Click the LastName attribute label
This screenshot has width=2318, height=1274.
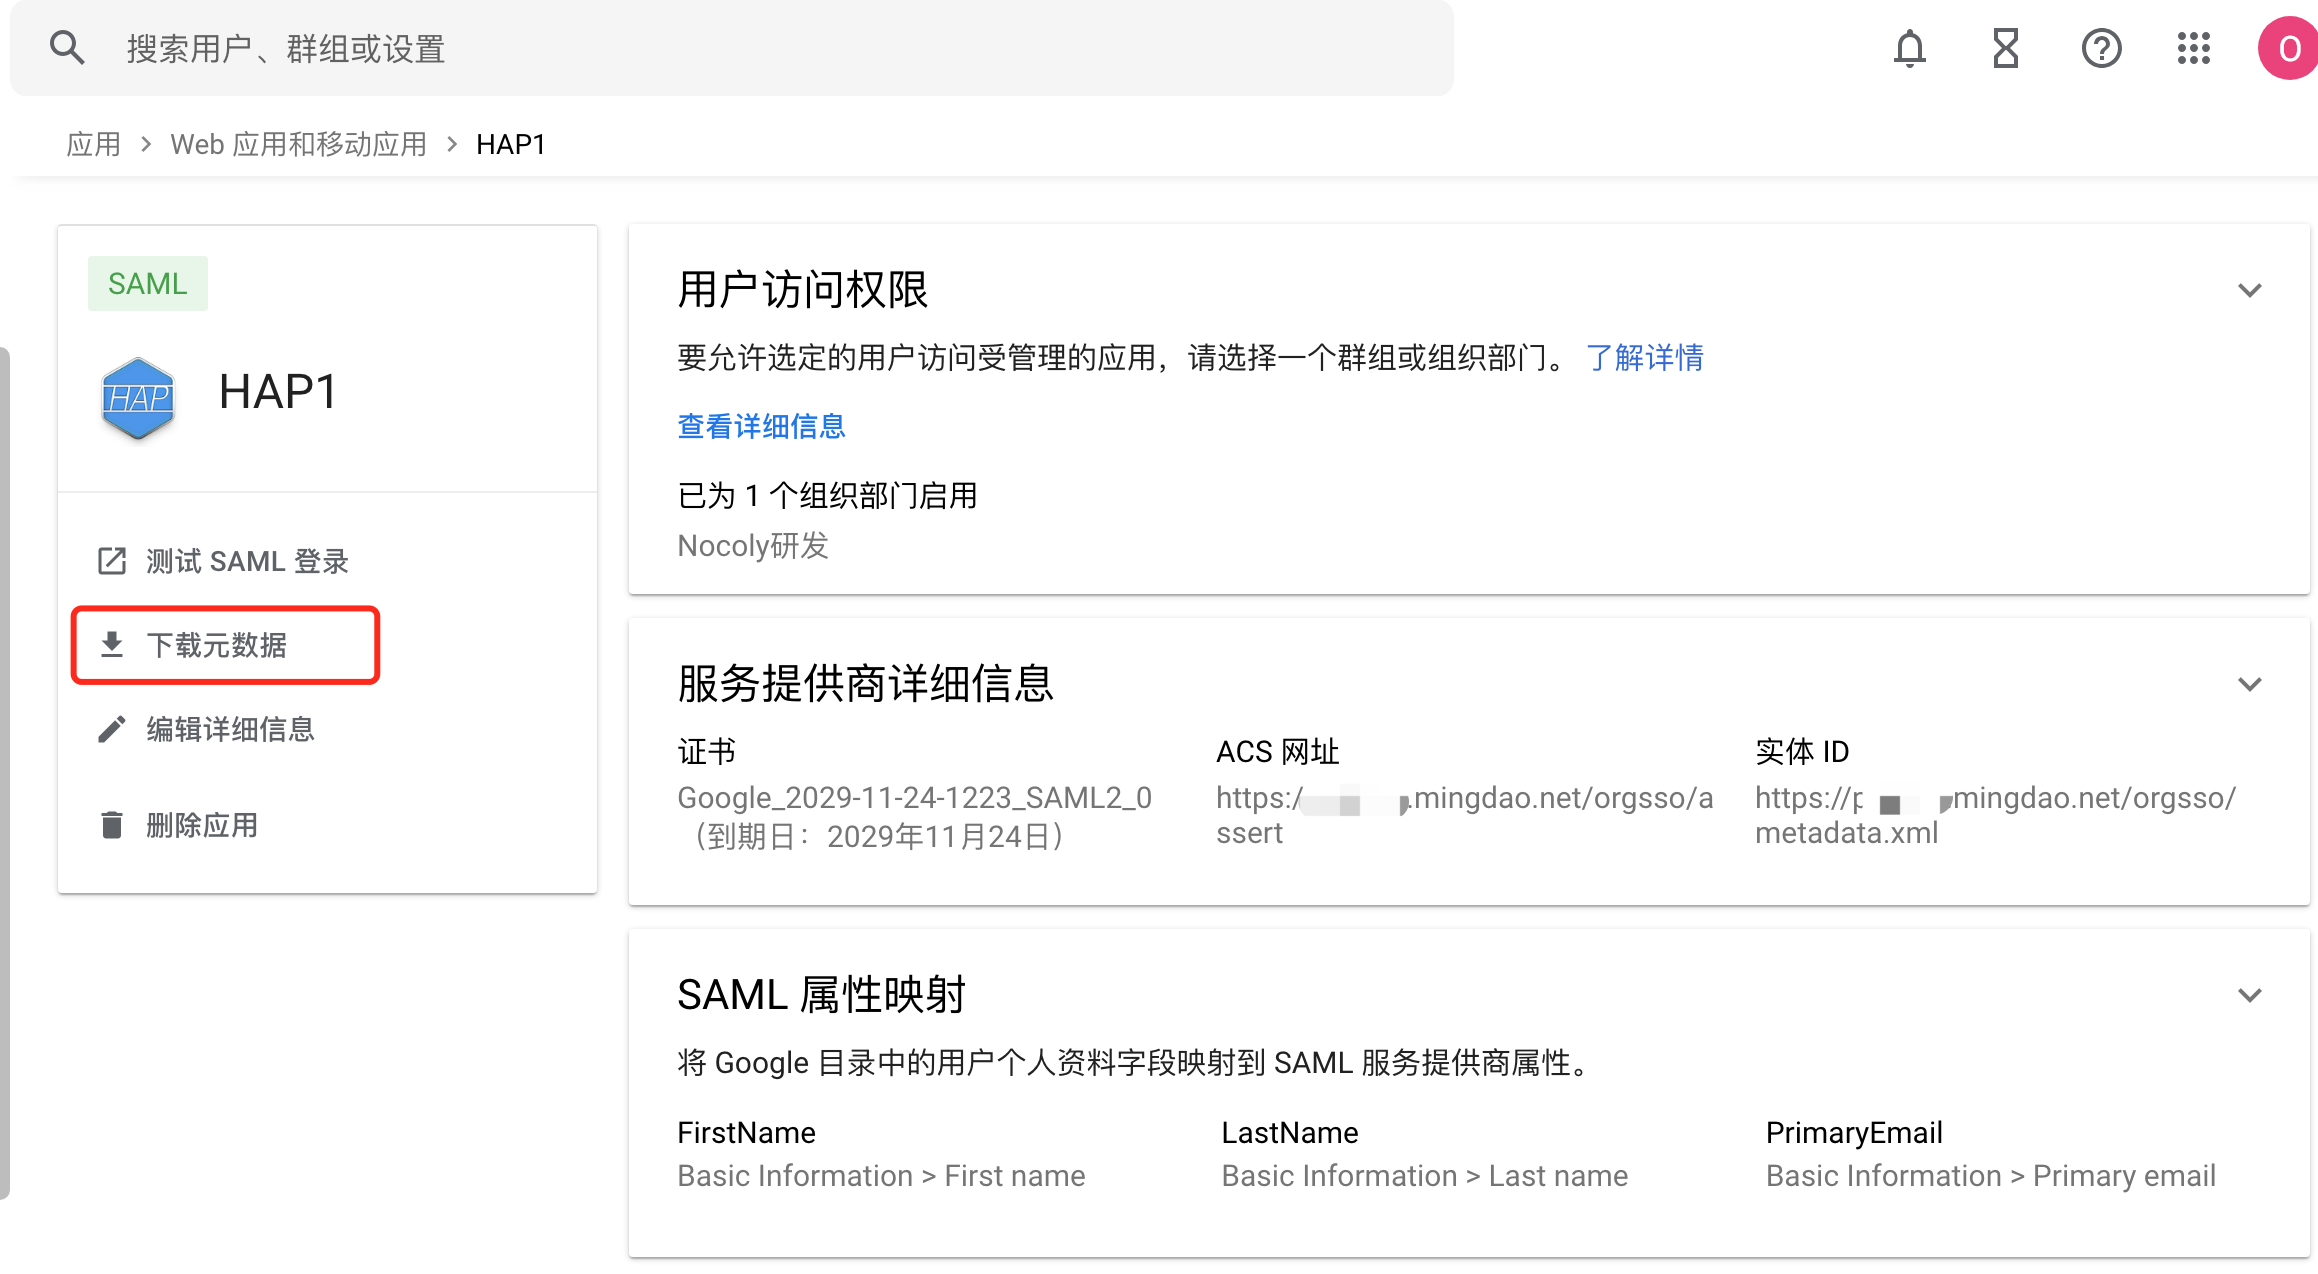click(x=1290, y=1133)
